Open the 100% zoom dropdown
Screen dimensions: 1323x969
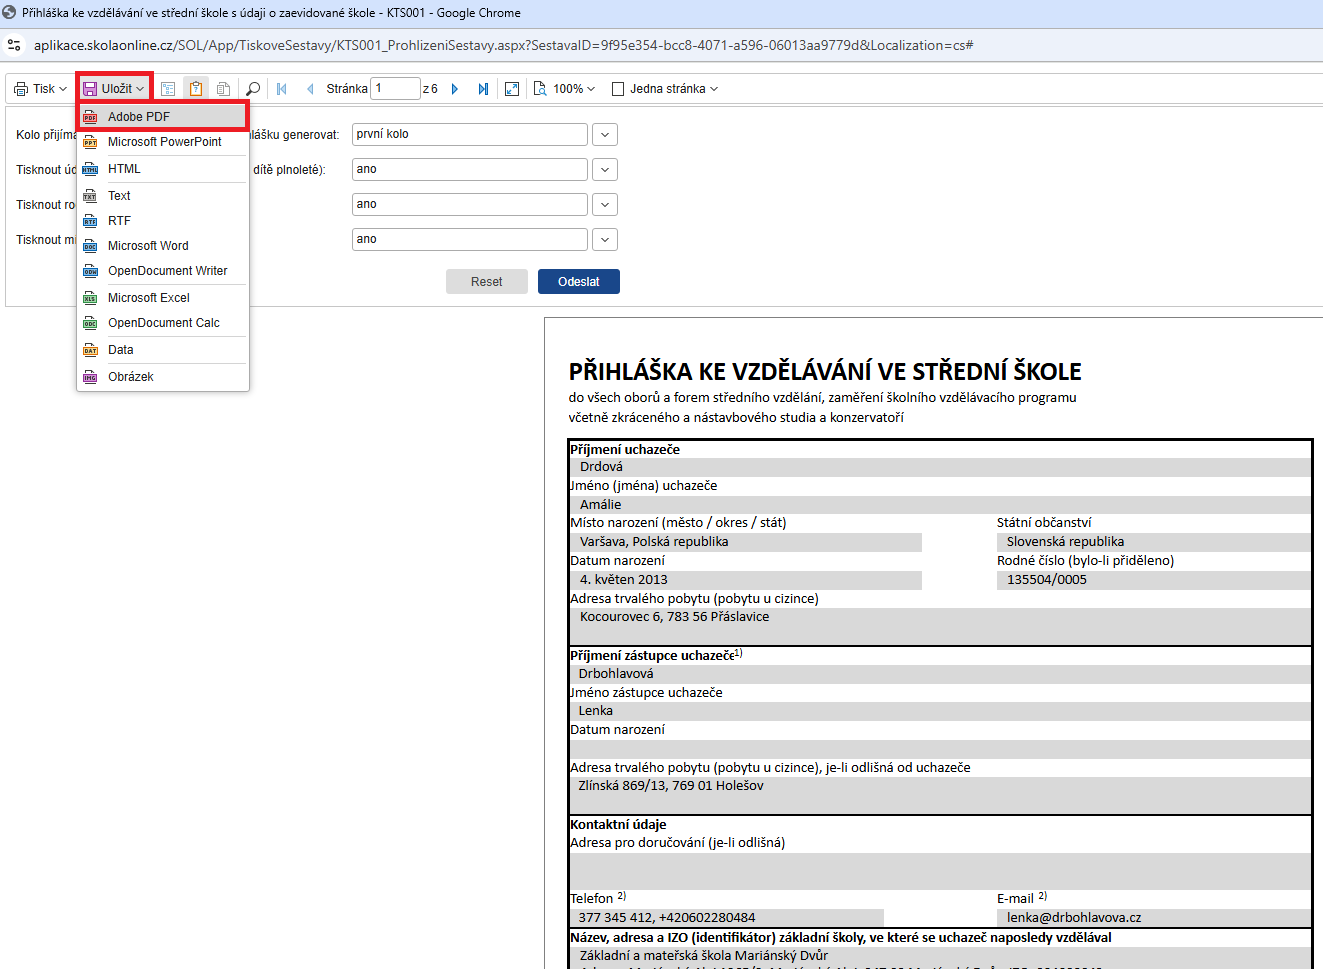[x=565, y=89]
